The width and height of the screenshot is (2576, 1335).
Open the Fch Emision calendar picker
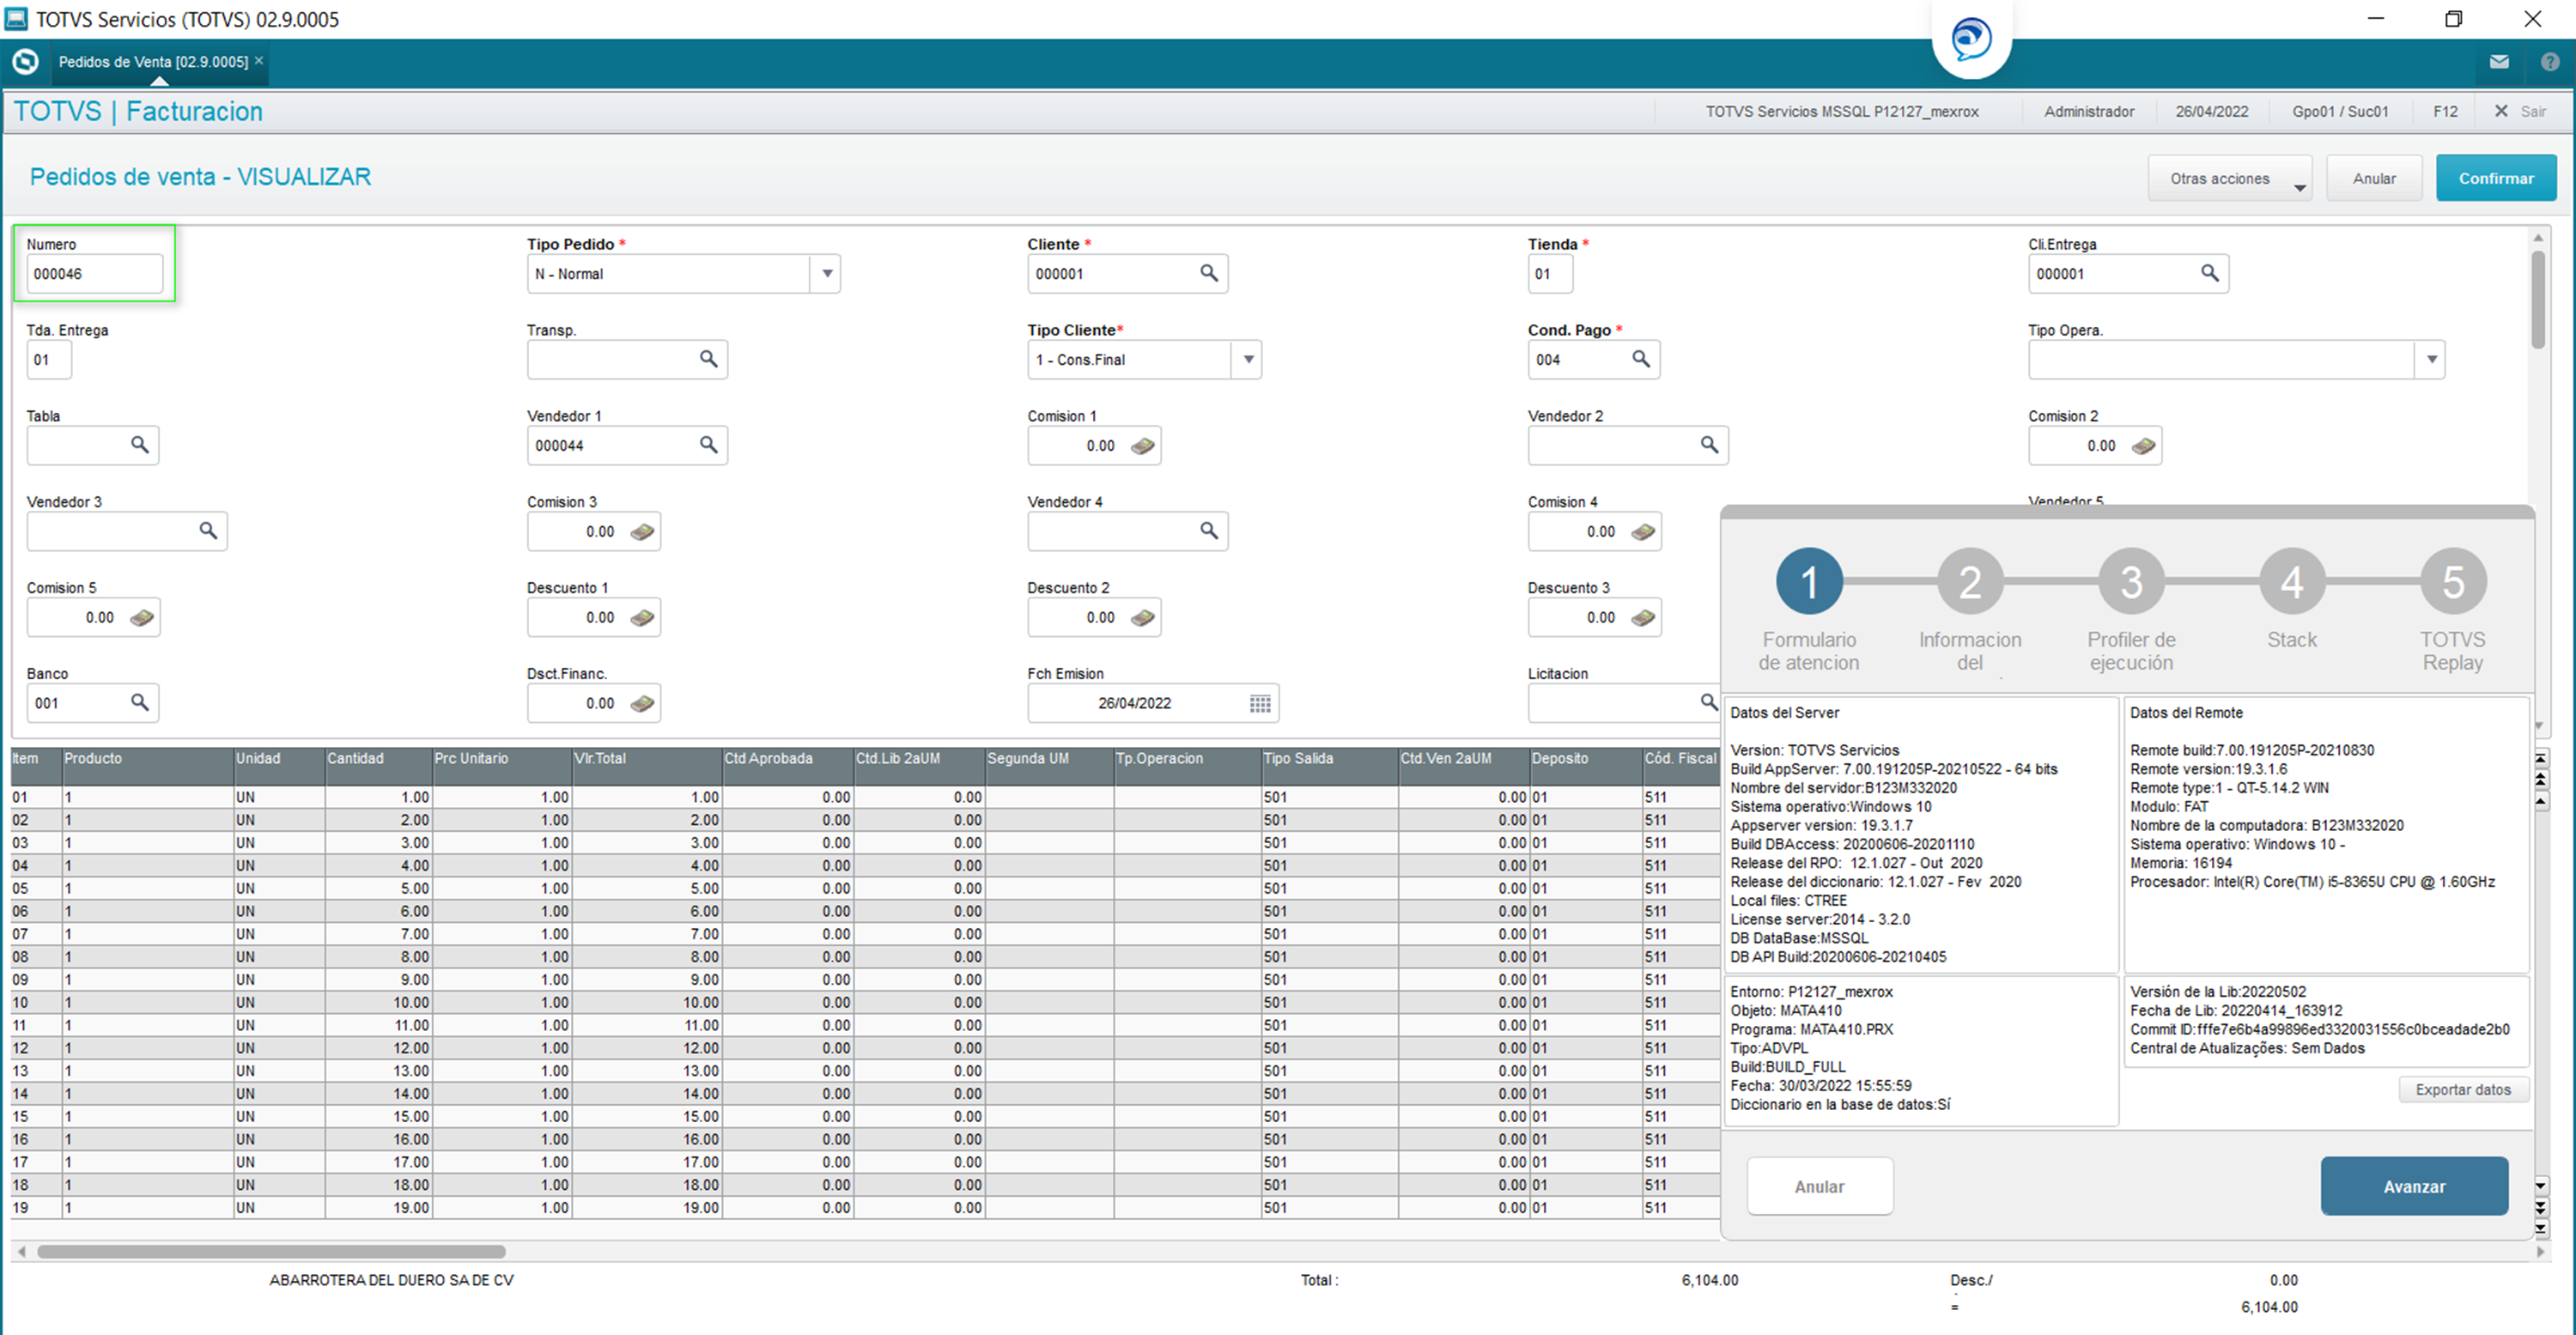(1260, 704)
